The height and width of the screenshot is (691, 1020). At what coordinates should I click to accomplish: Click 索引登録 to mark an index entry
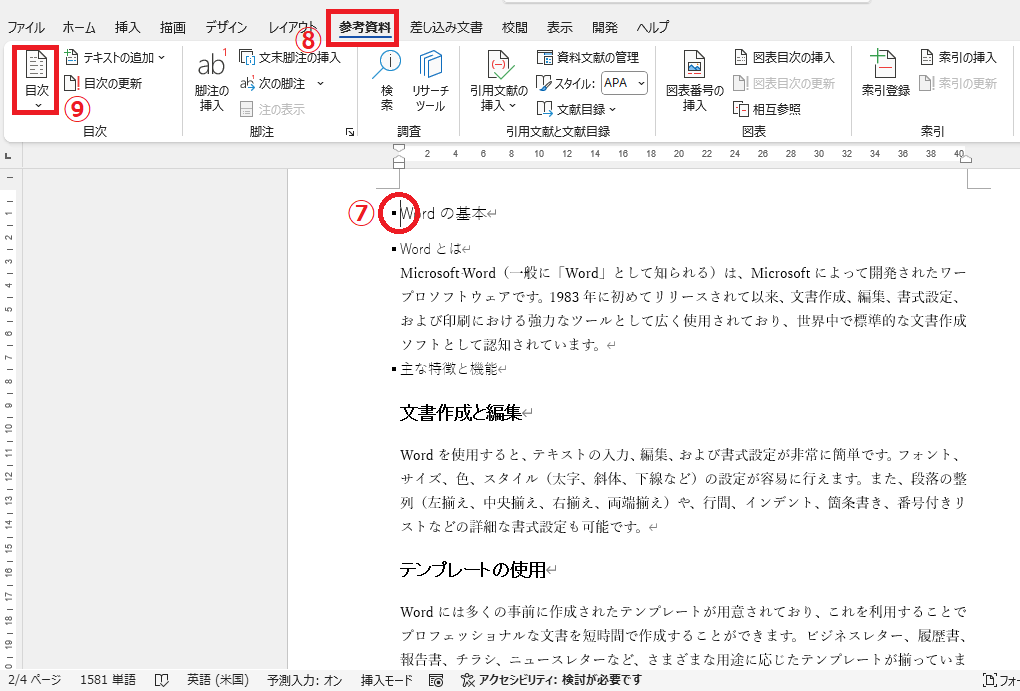885,74
